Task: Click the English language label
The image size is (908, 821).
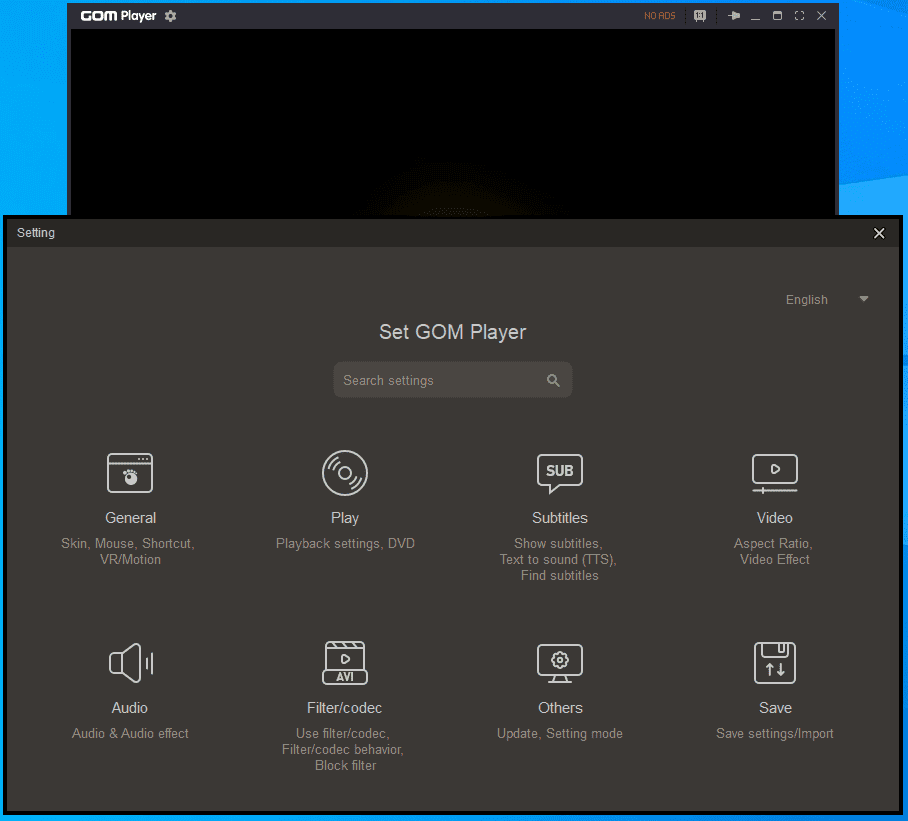Action: 806,300
